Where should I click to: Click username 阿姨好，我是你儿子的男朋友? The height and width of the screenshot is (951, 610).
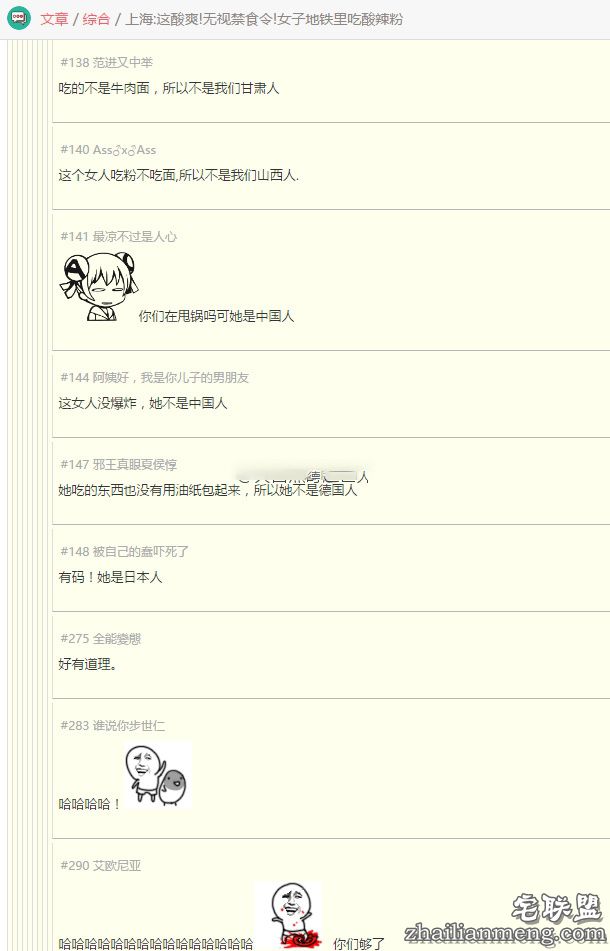click(170, 377)
